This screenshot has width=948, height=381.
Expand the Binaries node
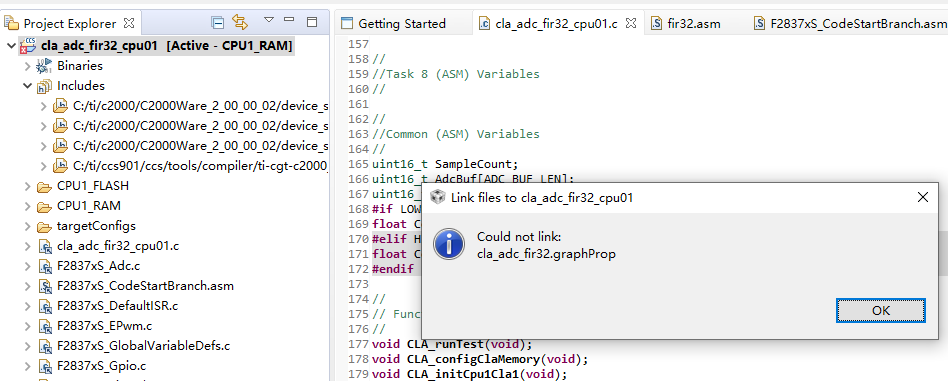27,66
